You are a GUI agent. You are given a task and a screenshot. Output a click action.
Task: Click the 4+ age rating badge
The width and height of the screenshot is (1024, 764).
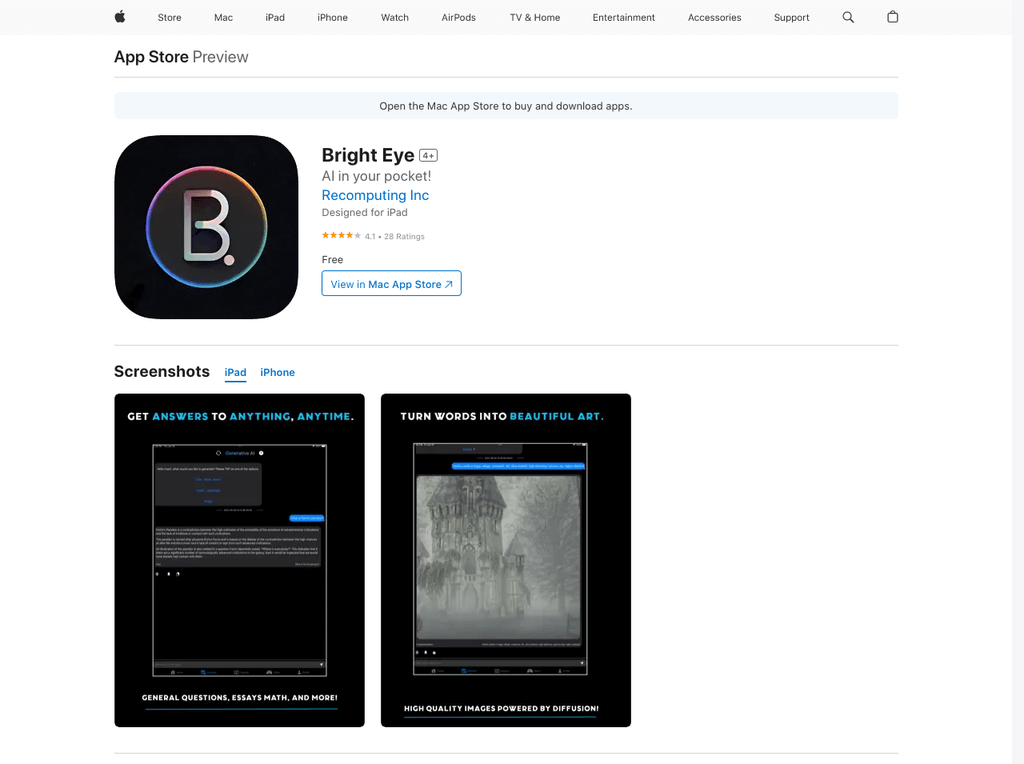pyautogui.click(x=428, y=155)
